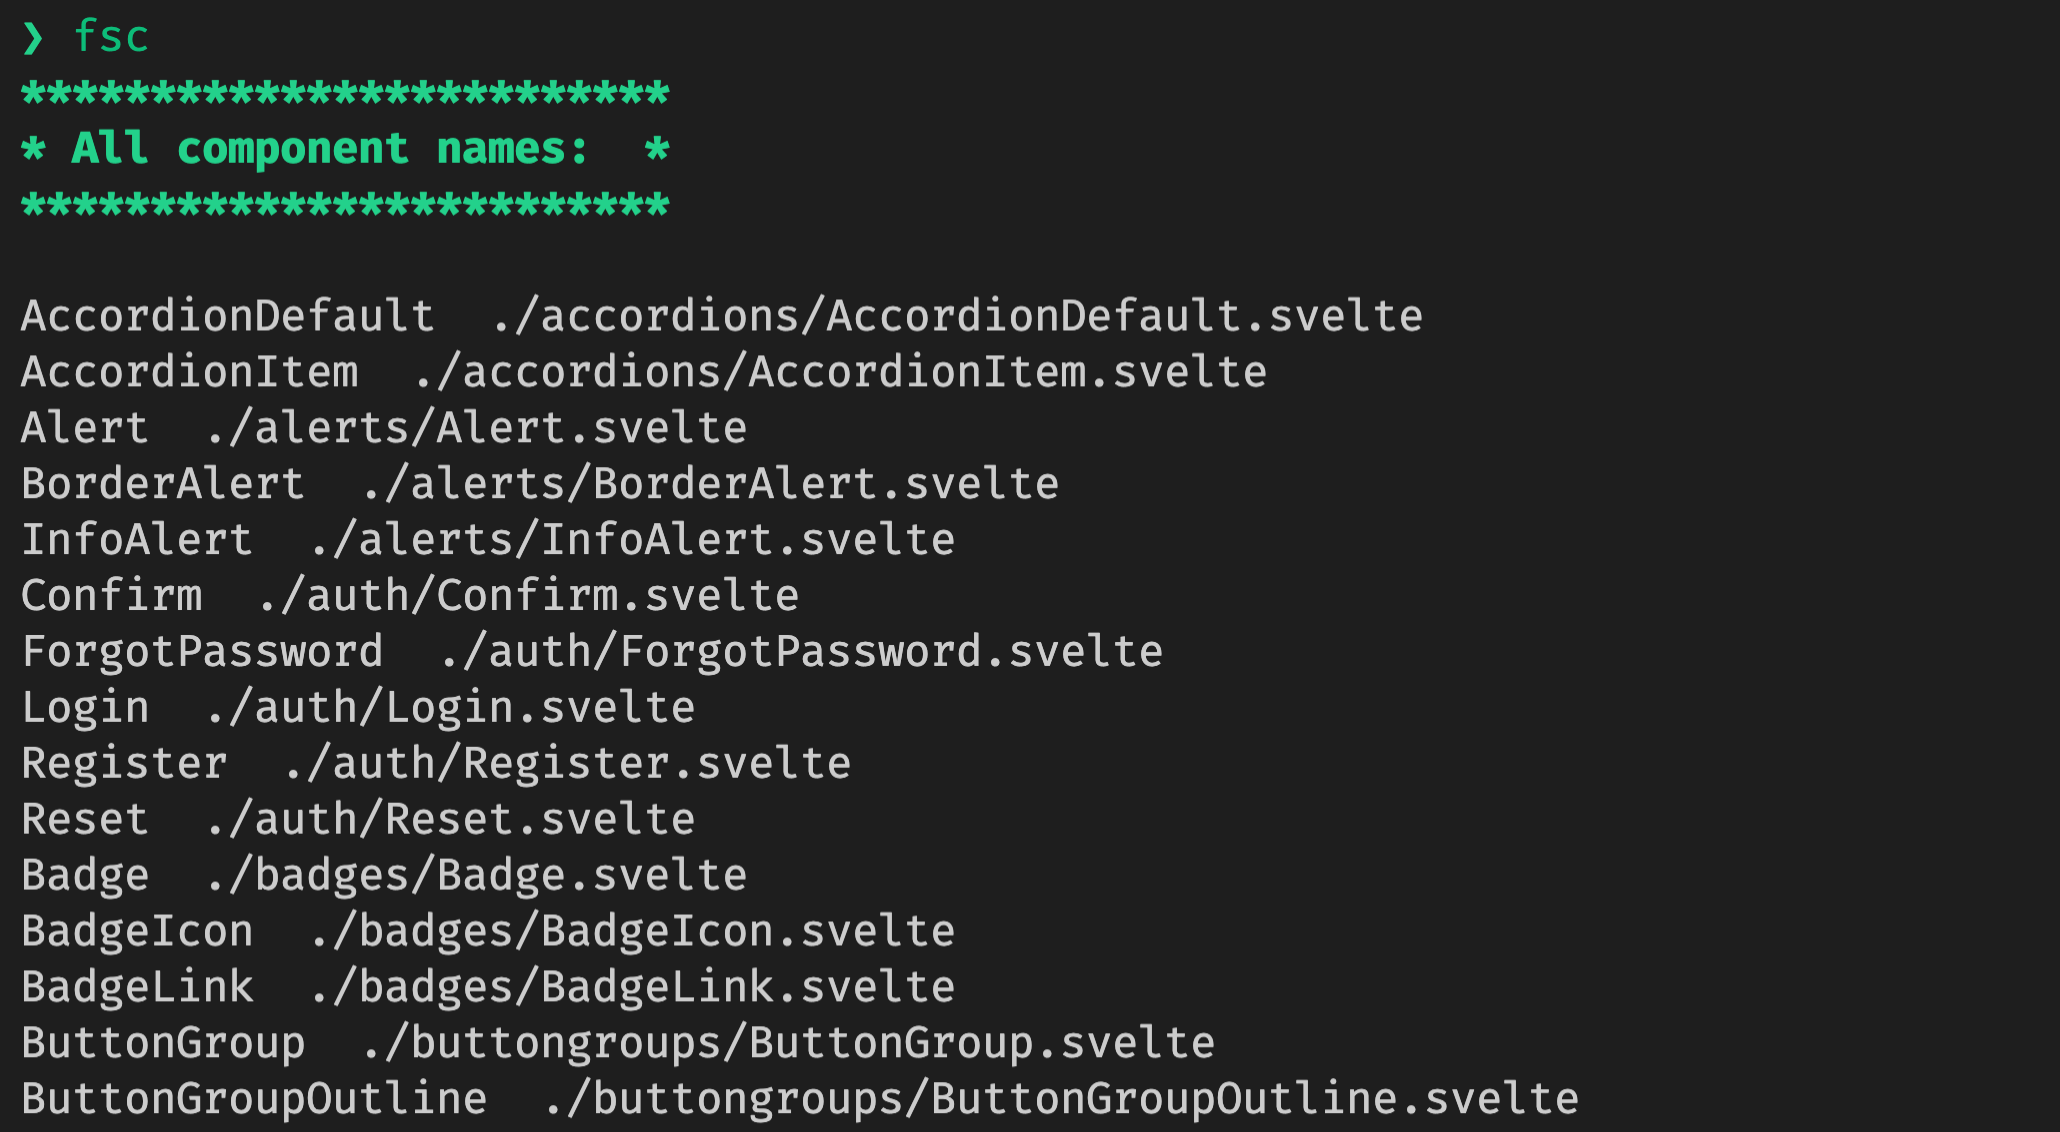Screen dimensions: 2060x1132
Task: Click the ./auth/ForgotPassword.svelte path
Action: (801, 652)
